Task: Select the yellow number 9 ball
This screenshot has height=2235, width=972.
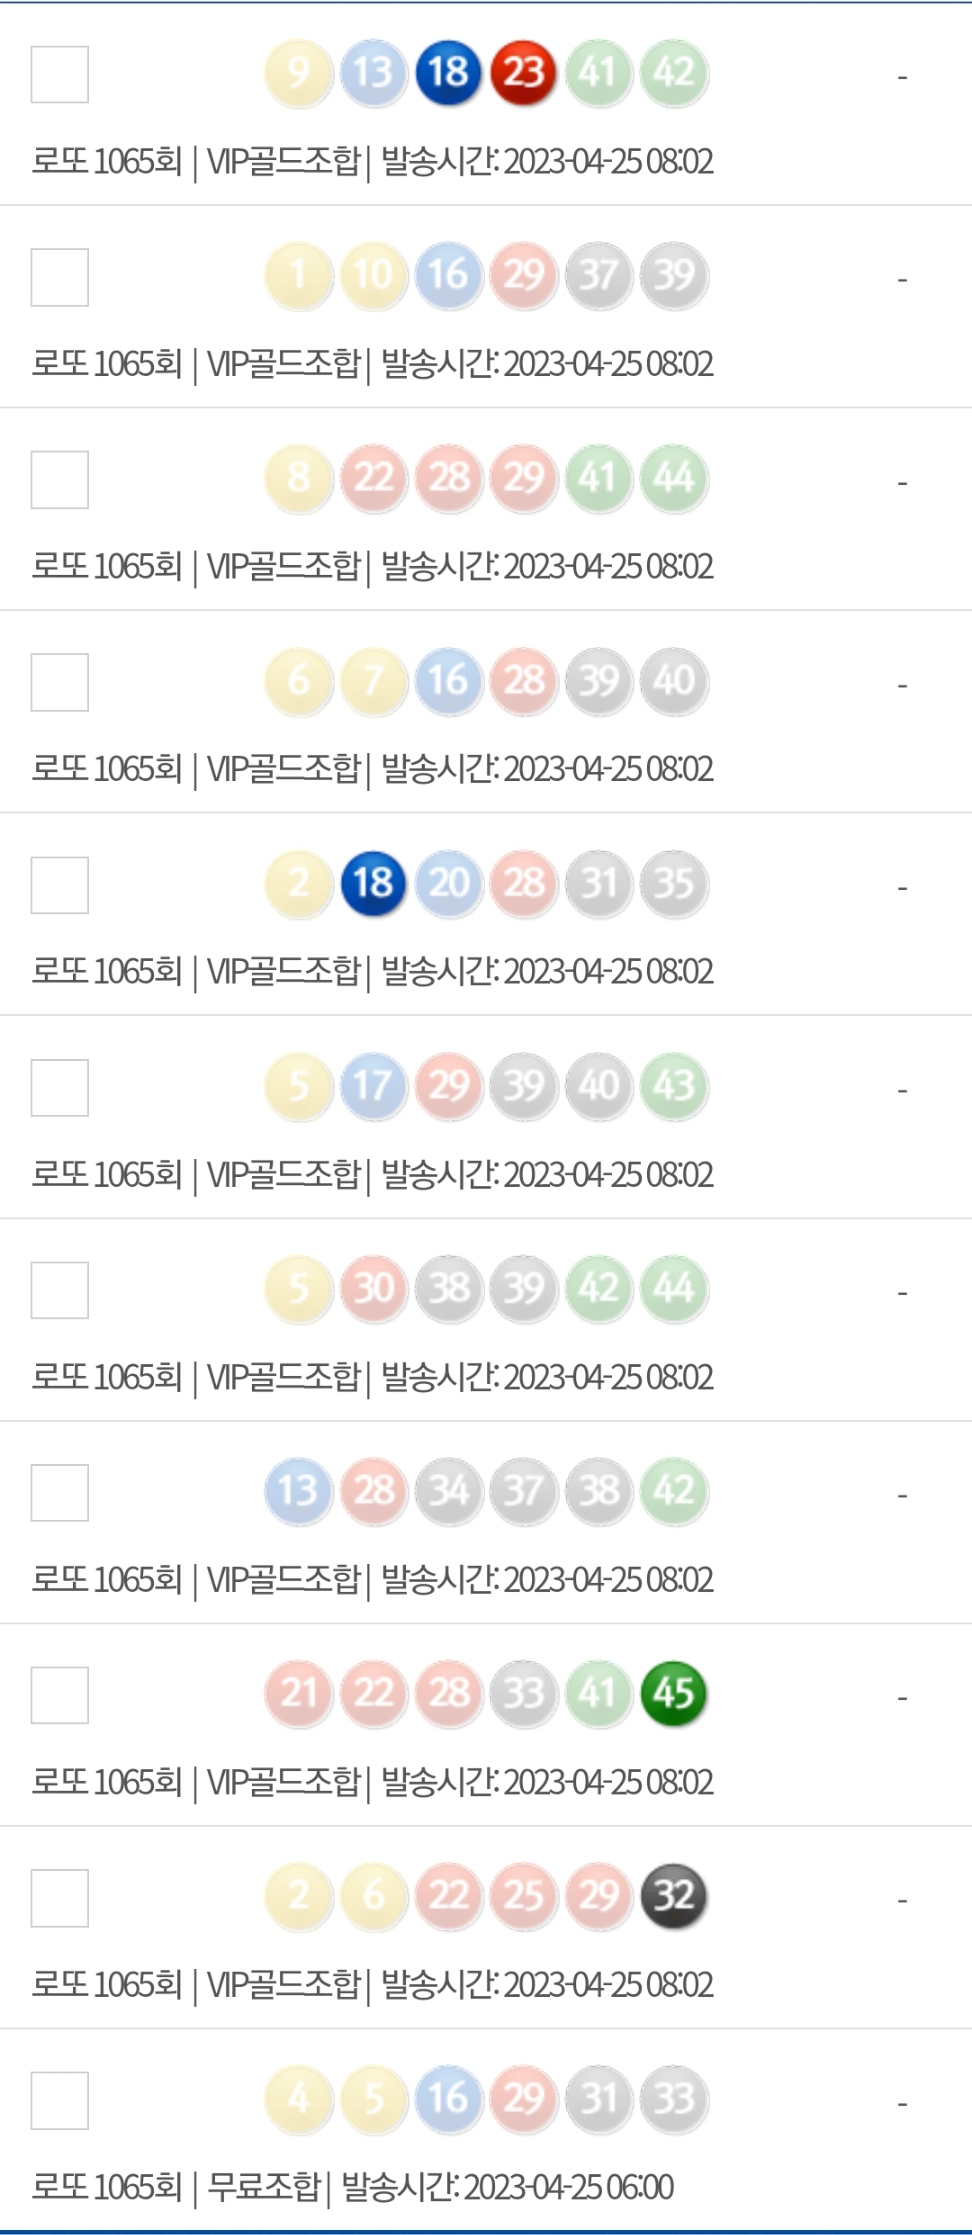Action: pos(298,73)
